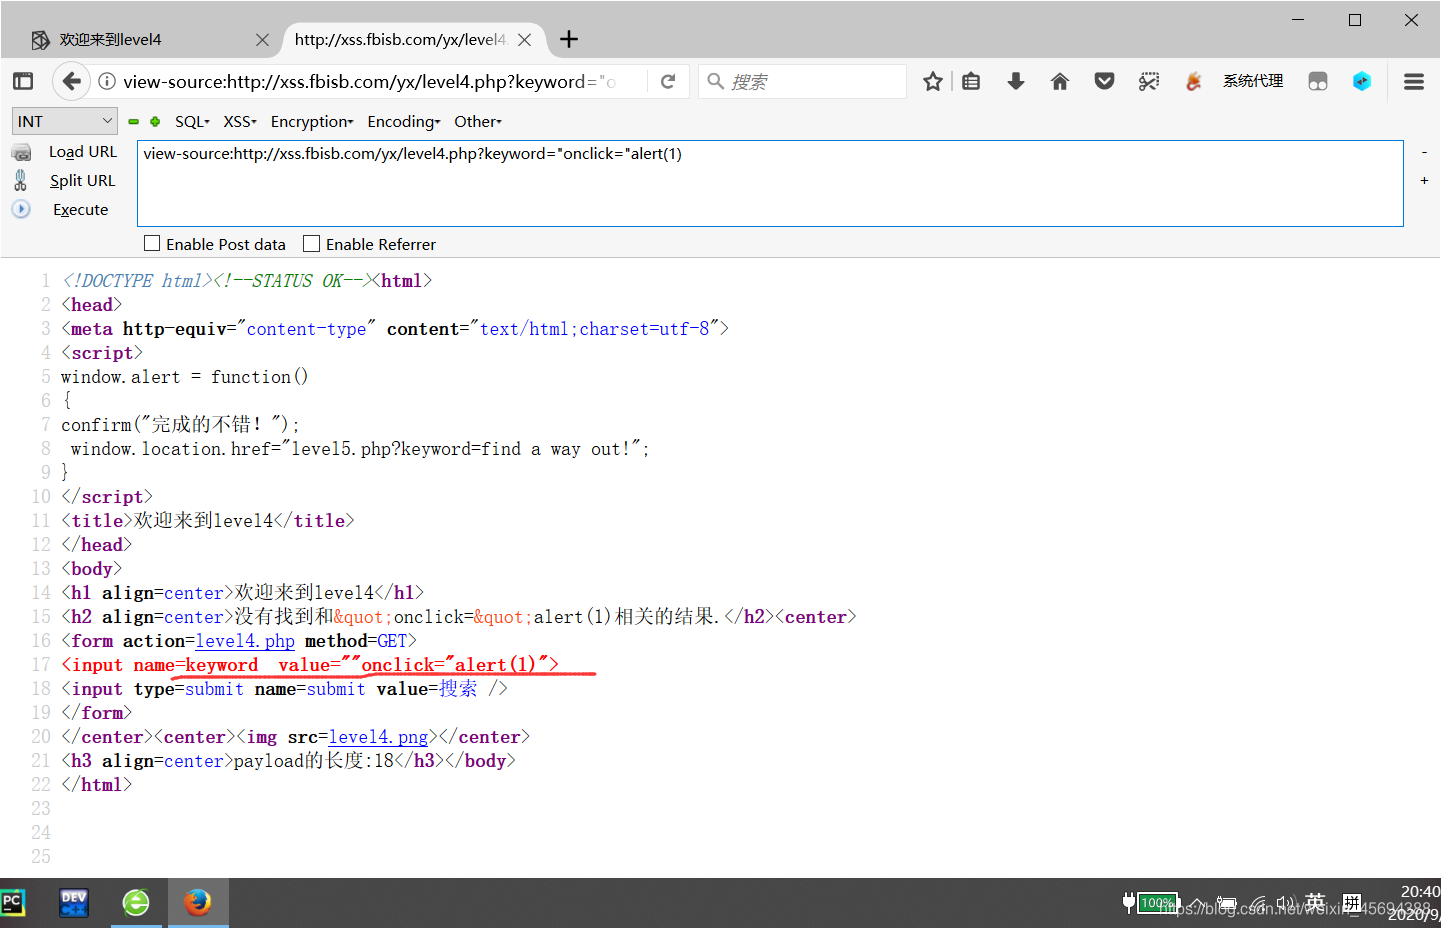
Task: Click the blue hexagon extension icon
Action: coord(1362,81)
